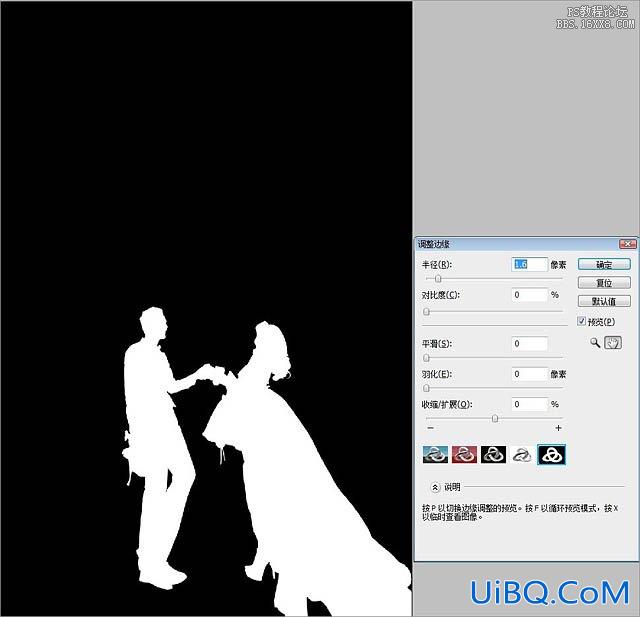Click the 平滑 smooth value field
640x617 pixels.
529,344
